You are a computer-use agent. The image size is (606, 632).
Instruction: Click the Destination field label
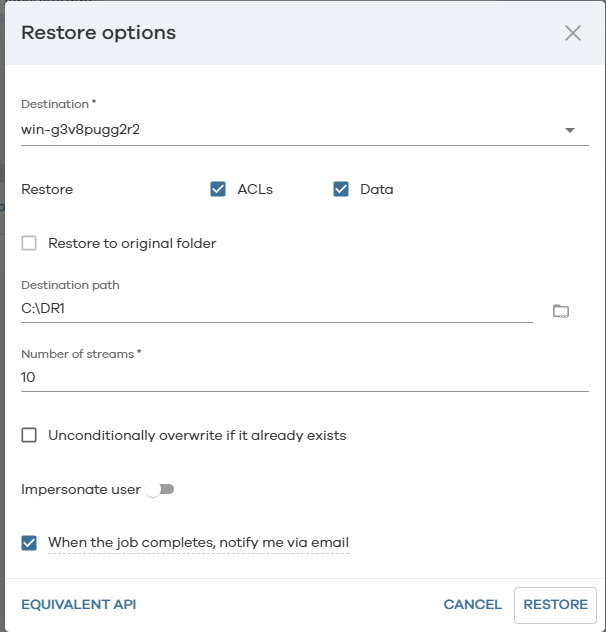coord(58,104)
